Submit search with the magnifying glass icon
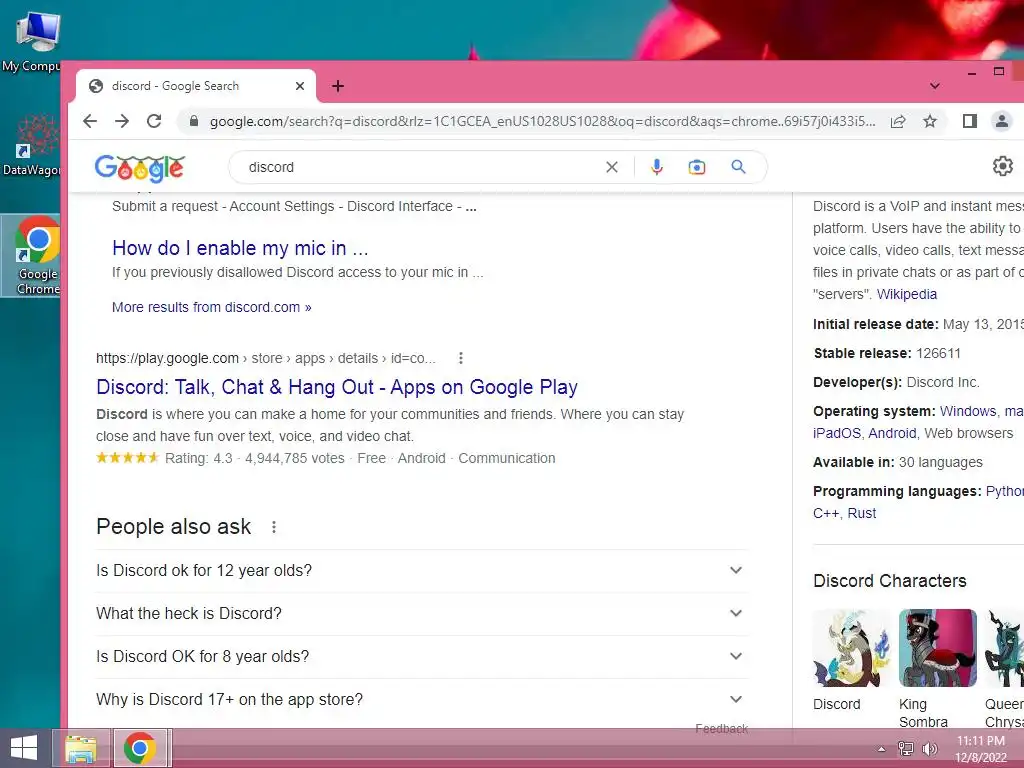The image size is (1024, 768). 738,167
